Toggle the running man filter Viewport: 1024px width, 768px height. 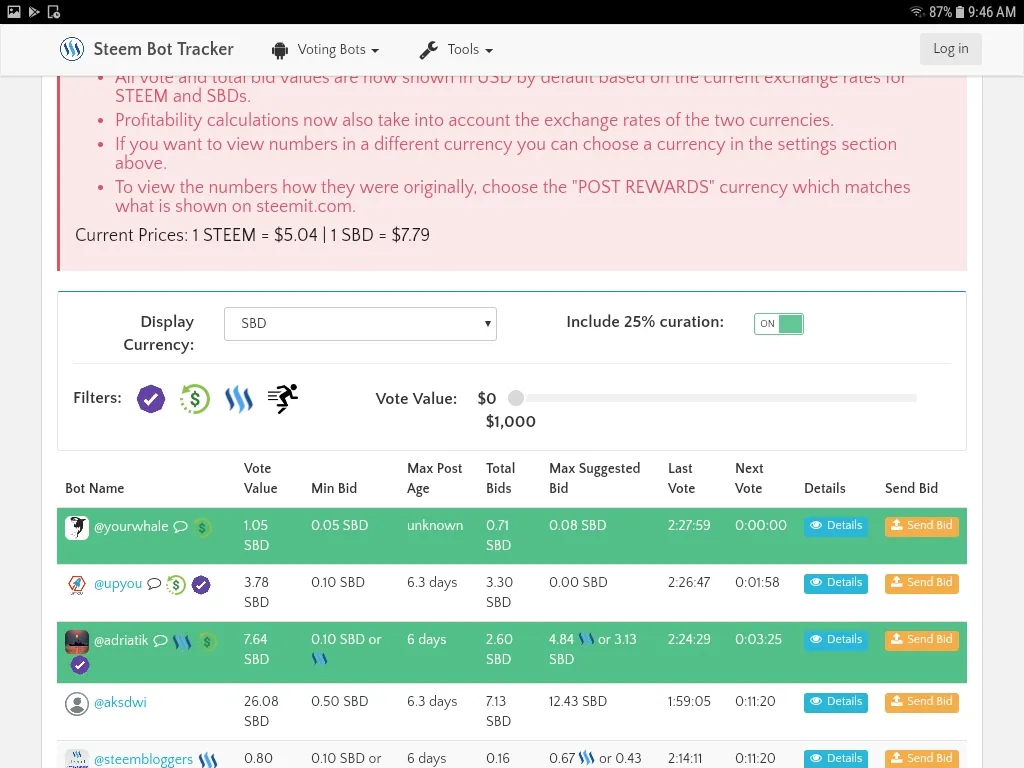pos(283,398)
